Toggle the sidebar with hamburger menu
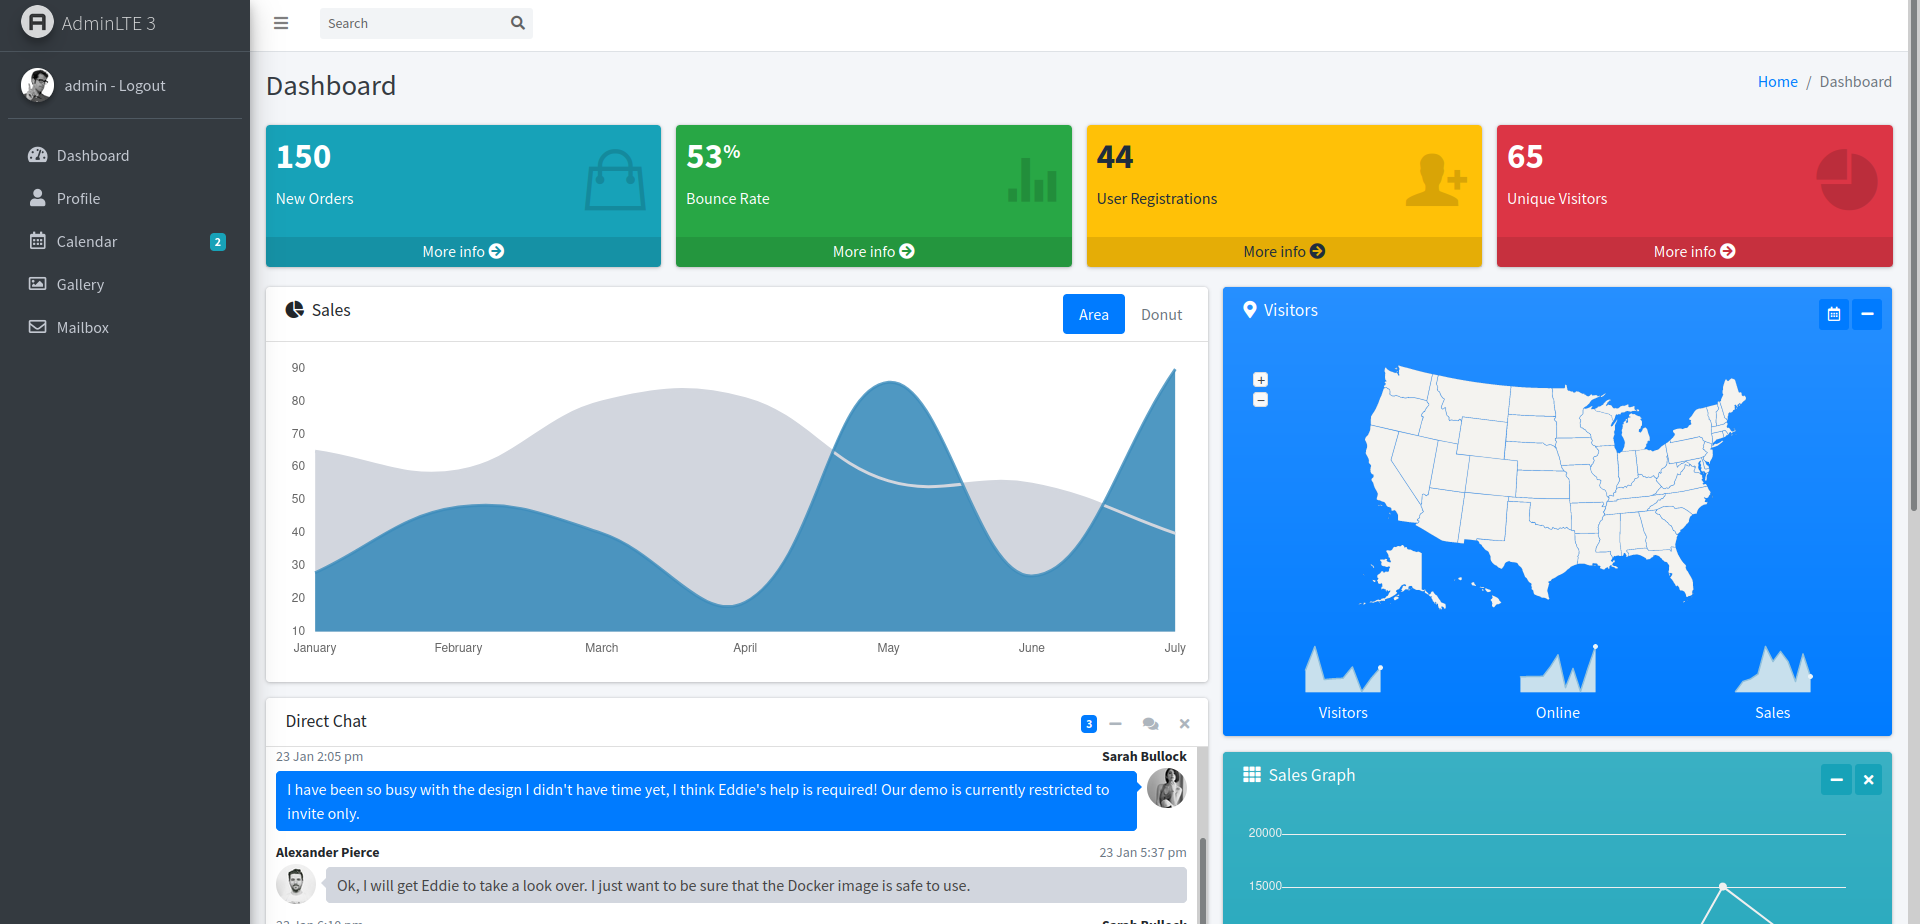 [280, 22]
